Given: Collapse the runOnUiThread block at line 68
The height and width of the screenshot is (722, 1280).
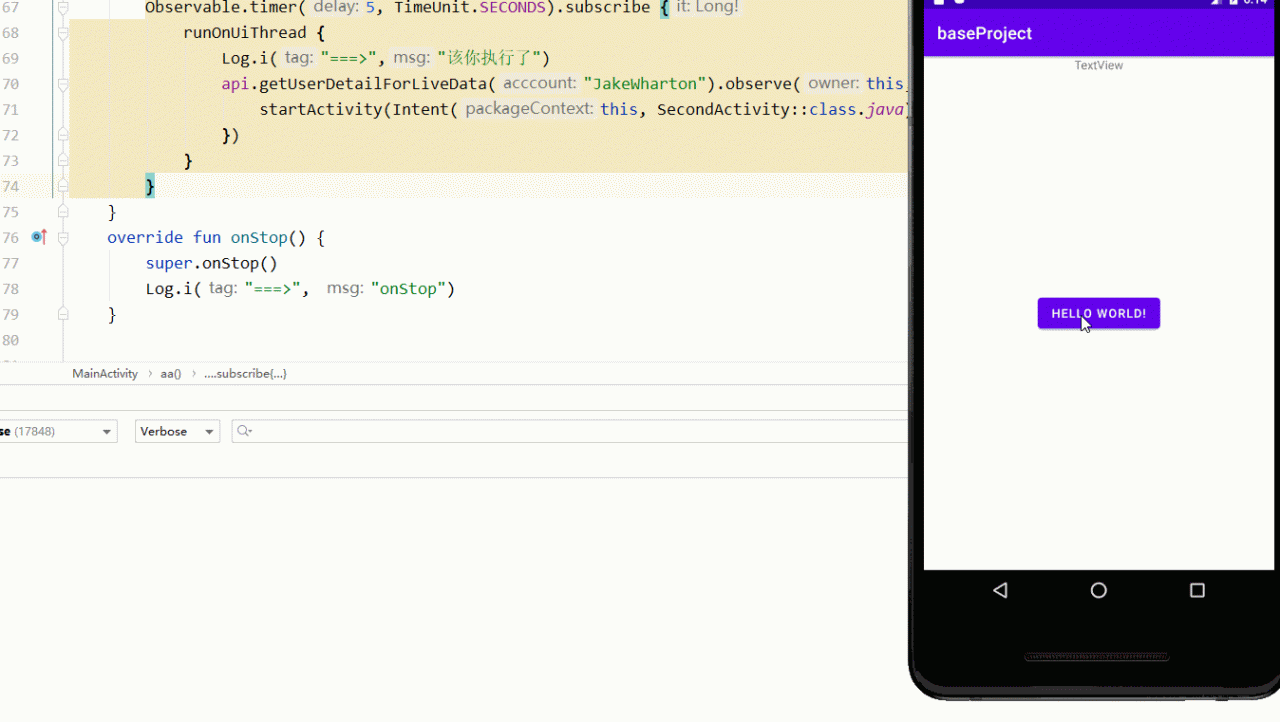Looking at the screenshot, I should pyautogui.click(x=63, y=33).
